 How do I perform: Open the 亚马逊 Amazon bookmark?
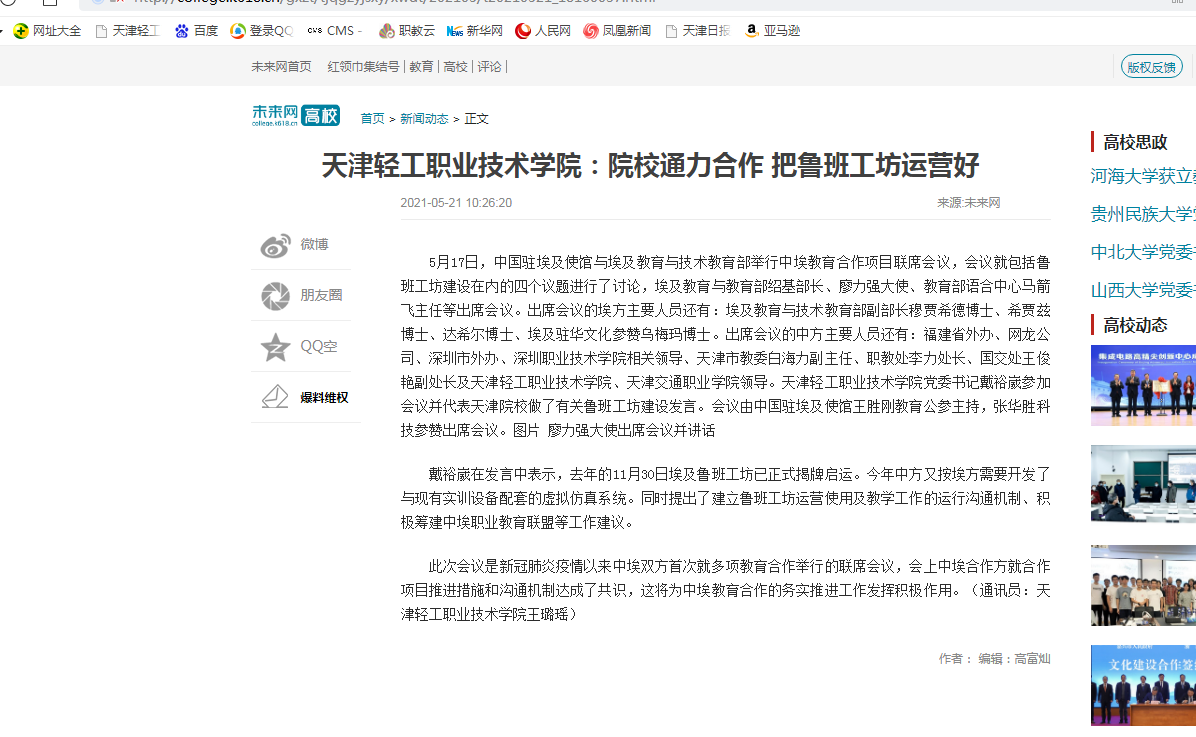coord(771,31)
